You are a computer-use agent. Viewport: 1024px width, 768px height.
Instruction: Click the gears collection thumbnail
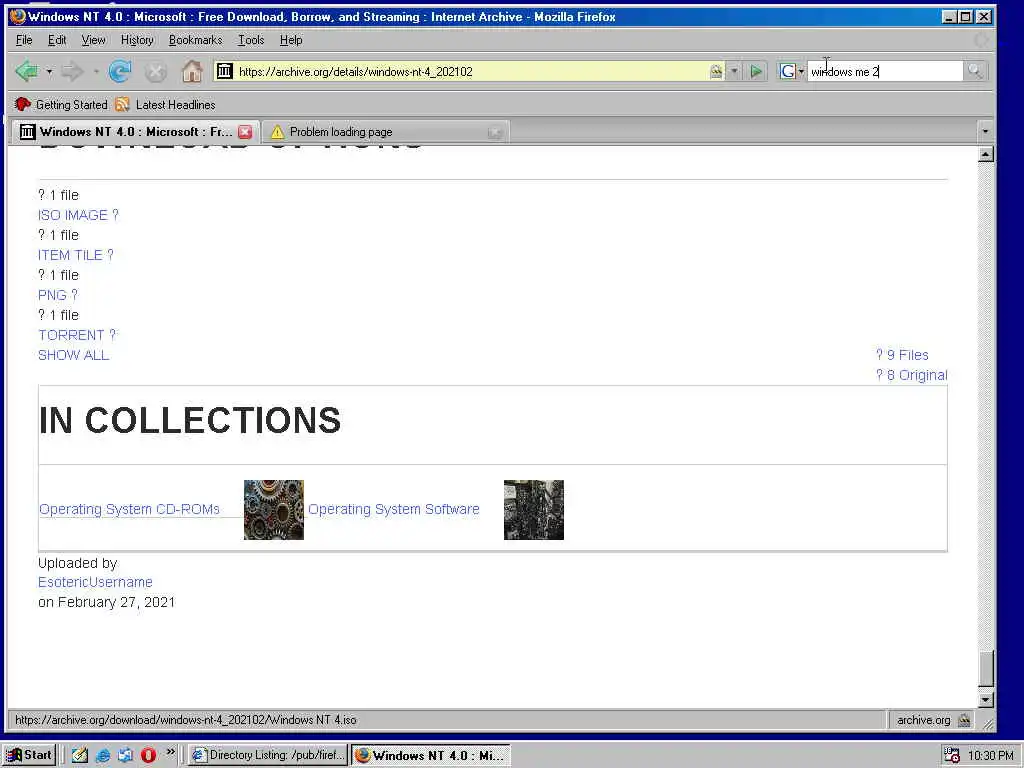tap(274, 510)
